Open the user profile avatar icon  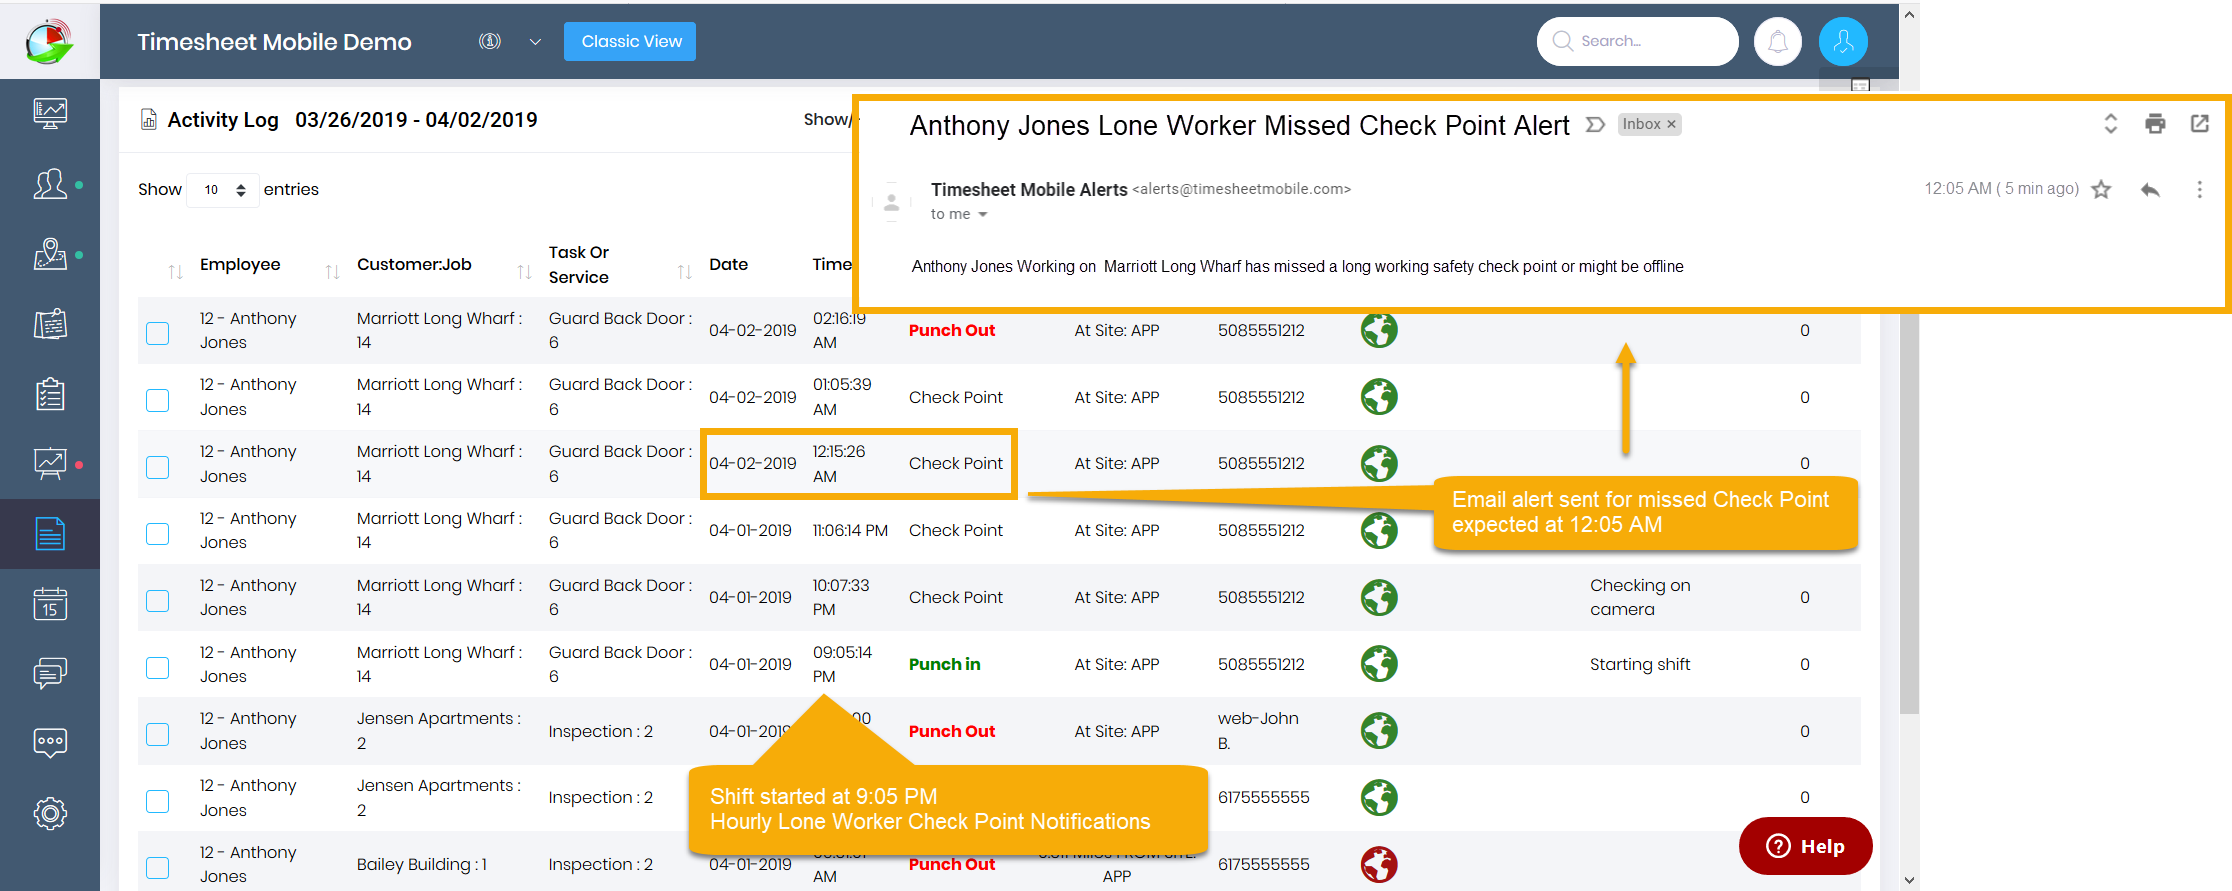[x=1843, y=42]
